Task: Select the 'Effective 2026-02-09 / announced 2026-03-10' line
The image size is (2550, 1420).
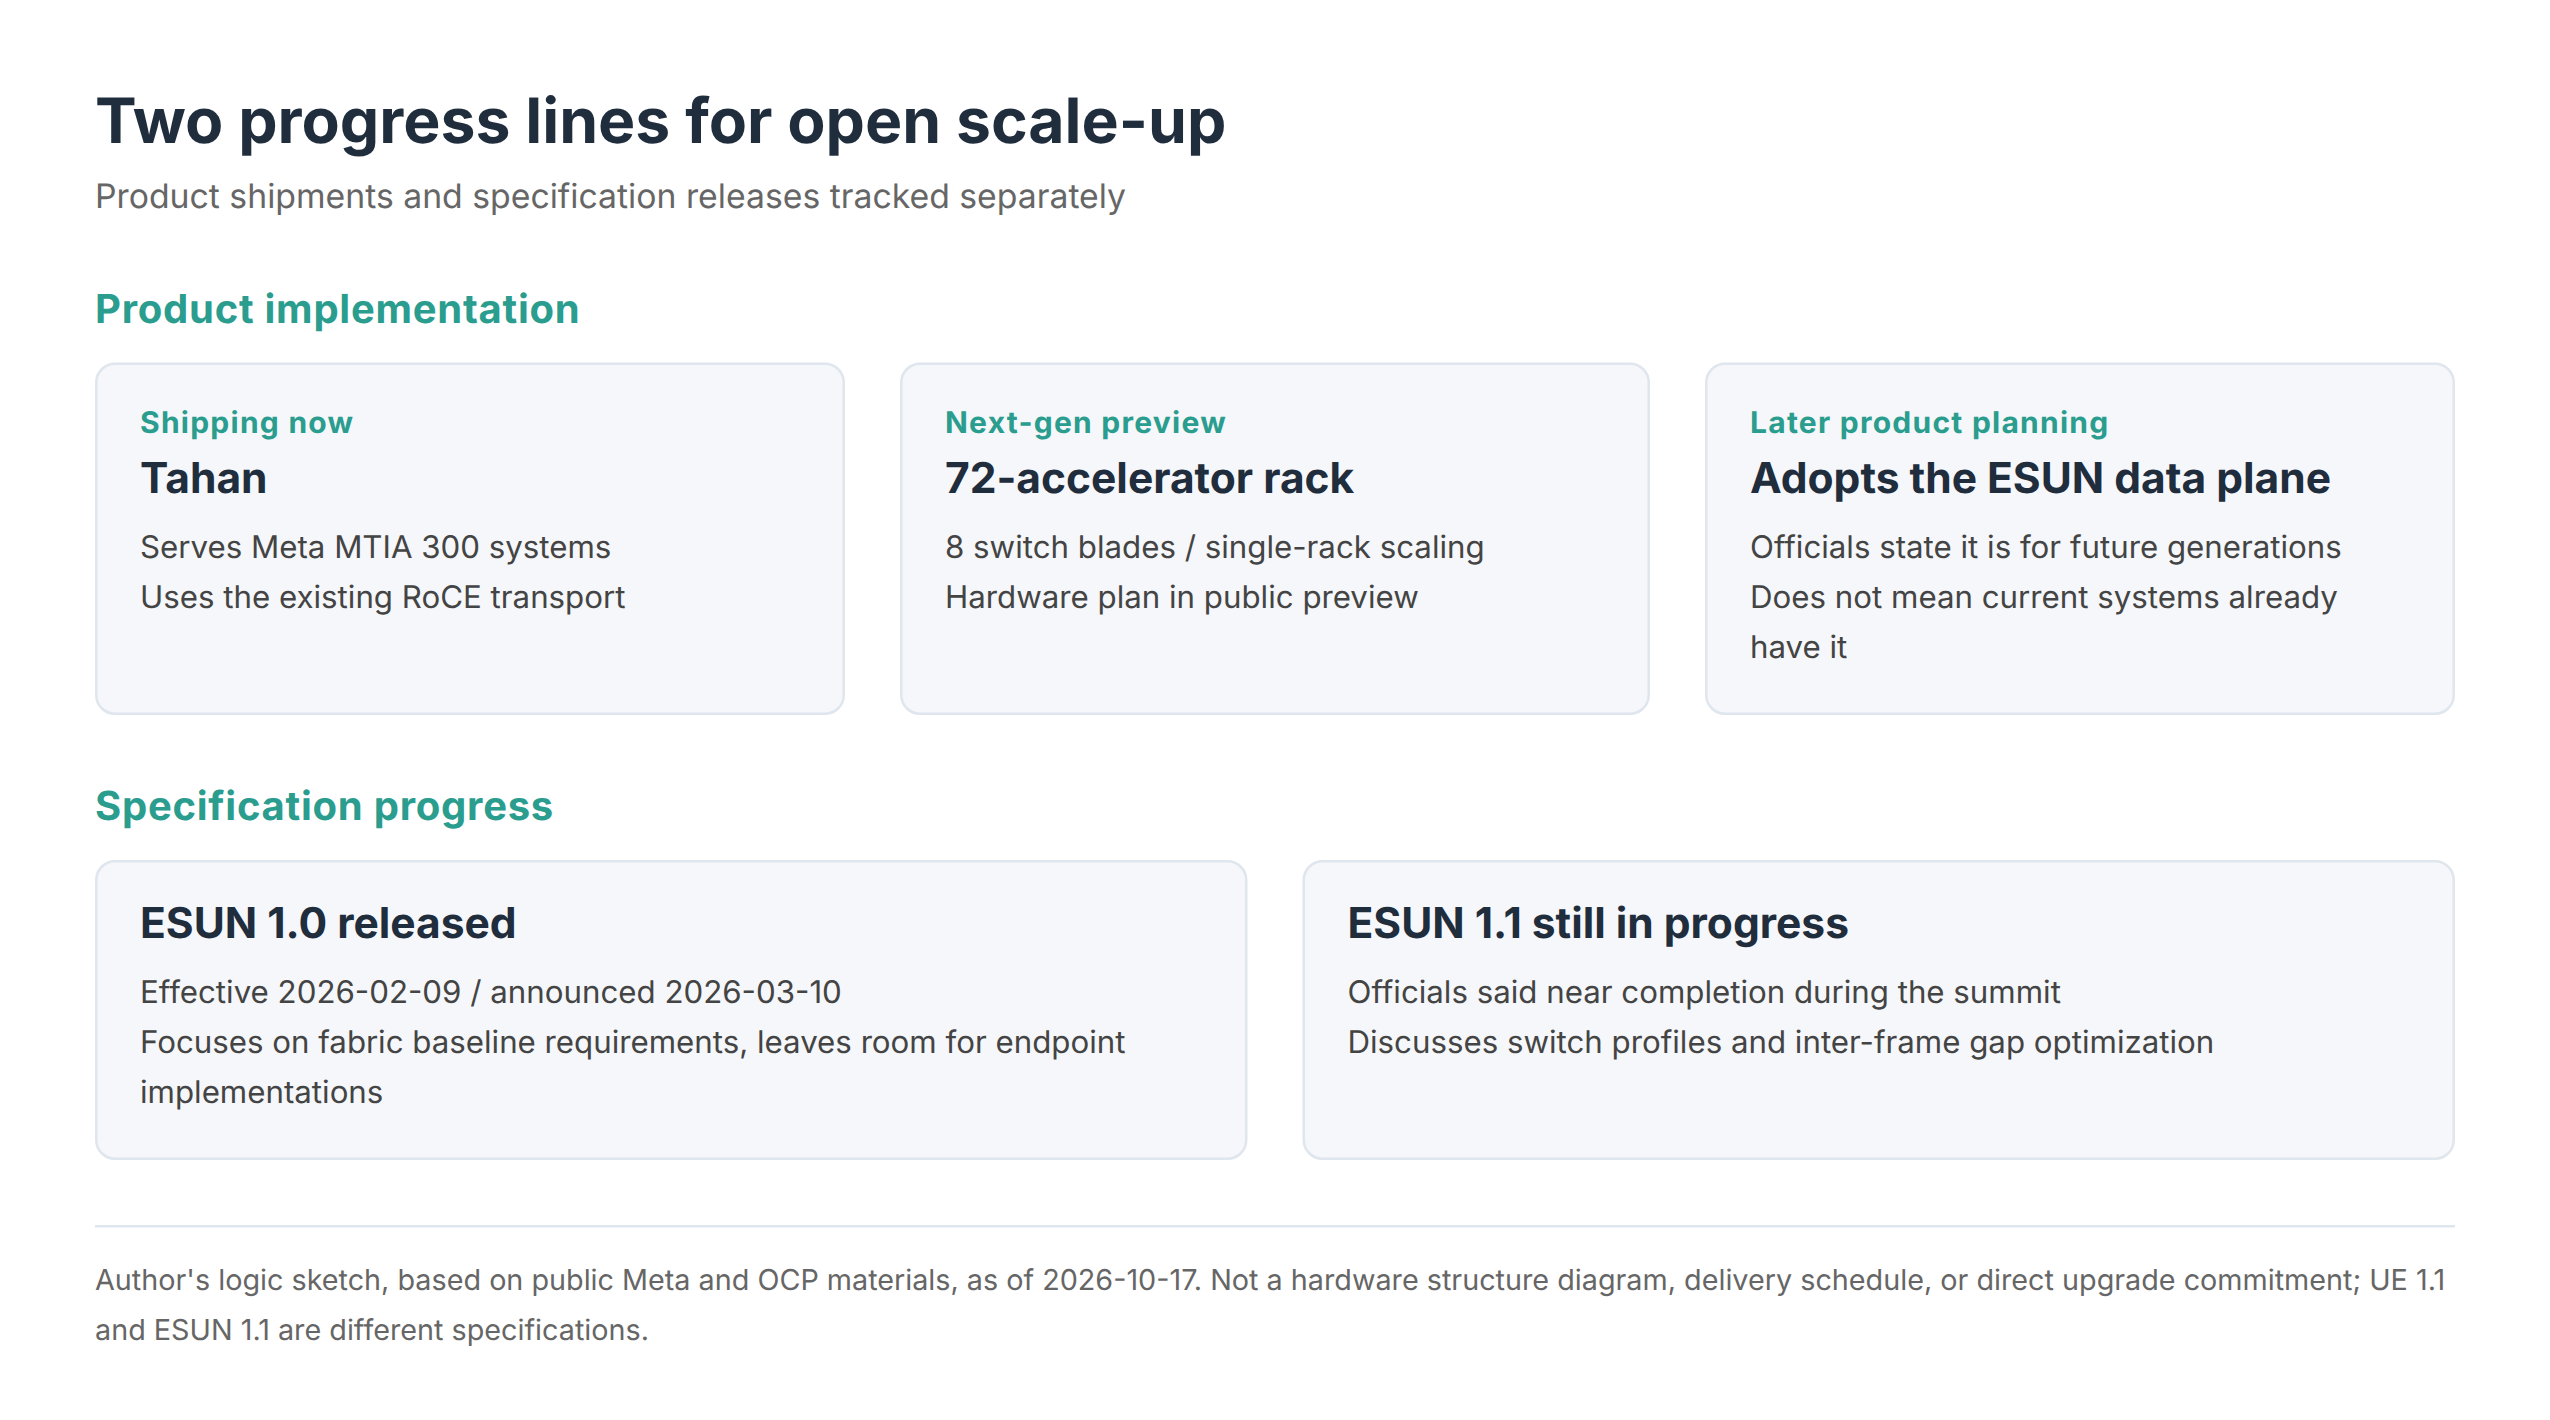Action: [490, 992]
